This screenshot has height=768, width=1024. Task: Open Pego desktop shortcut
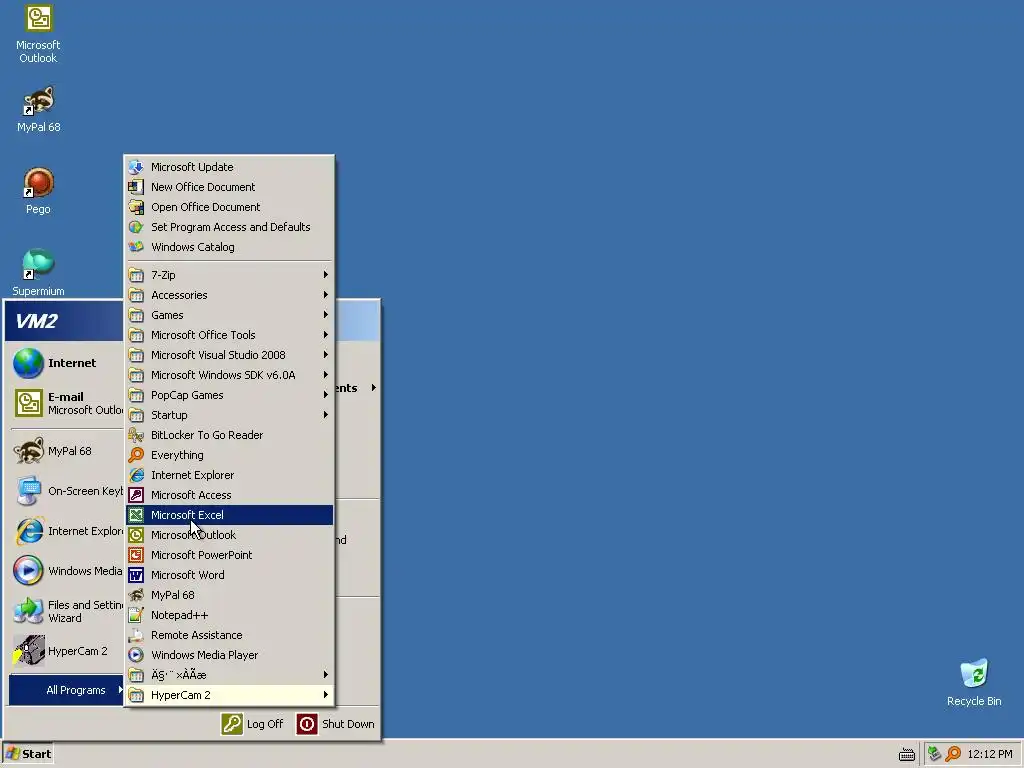[x=38, y=191]
